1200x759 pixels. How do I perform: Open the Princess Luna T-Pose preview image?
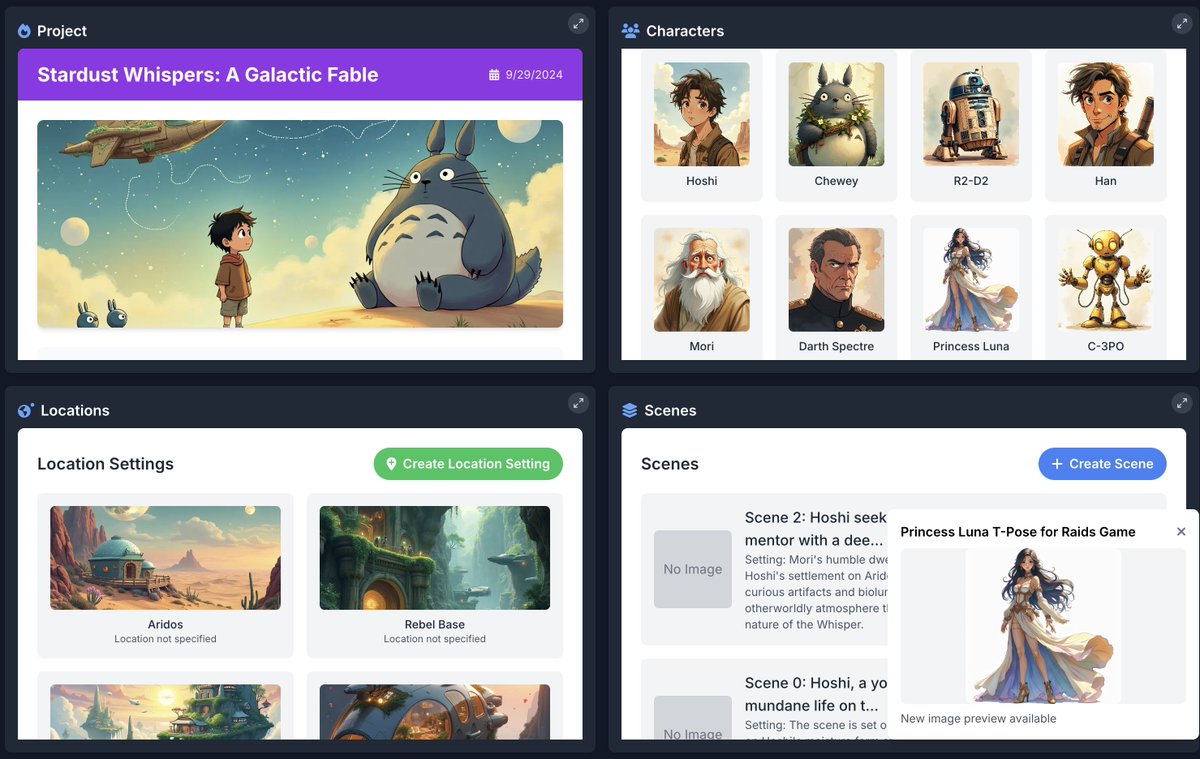coord(1043,626)
